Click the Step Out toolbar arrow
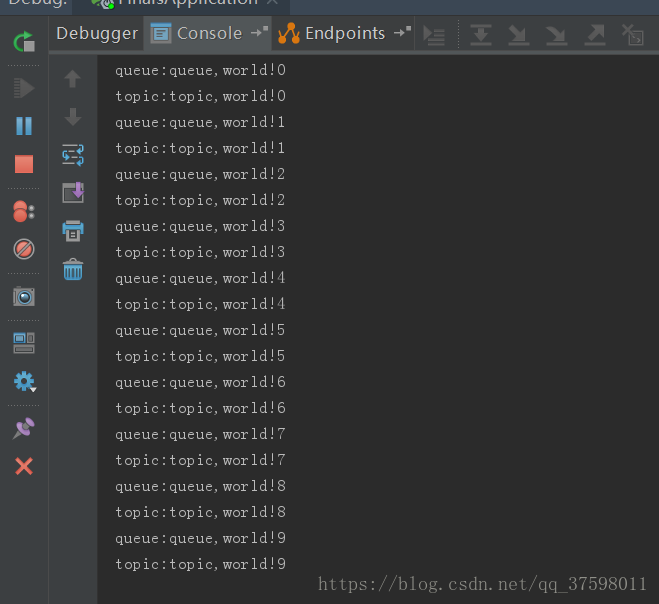Viewport: 659px width, 604px height. (x=595, y=34)
